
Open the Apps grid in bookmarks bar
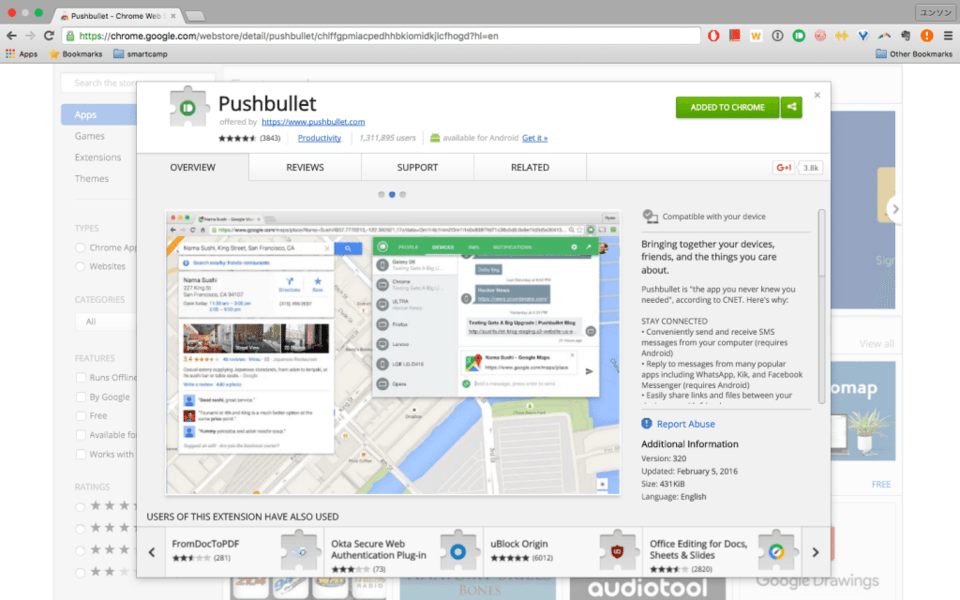tap(21, 54)
